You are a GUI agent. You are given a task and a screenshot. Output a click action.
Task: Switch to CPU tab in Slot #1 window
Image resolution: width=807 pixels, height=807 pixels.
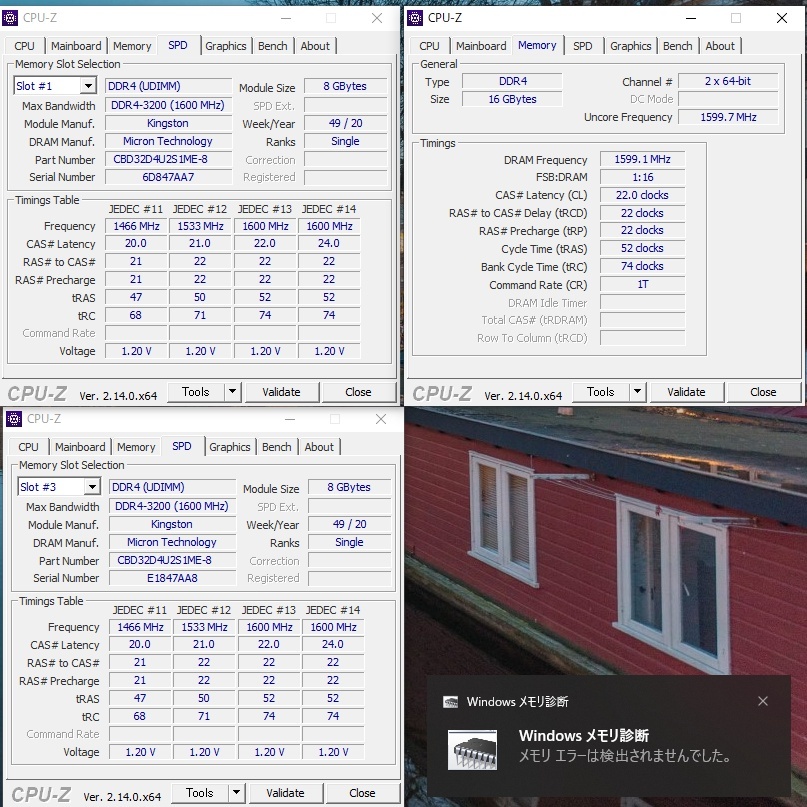tap(24, 46)
